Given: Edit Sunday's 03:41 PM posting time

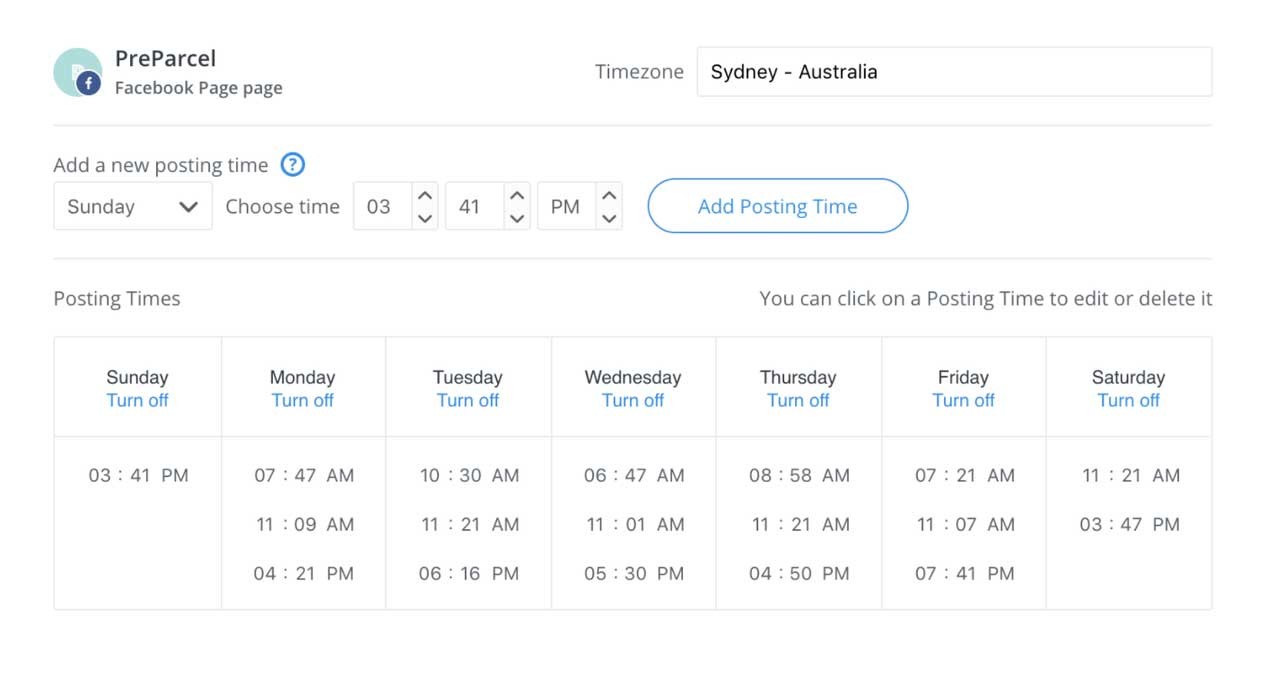Looking at the screenshot, I should click(x=138, y=475).
